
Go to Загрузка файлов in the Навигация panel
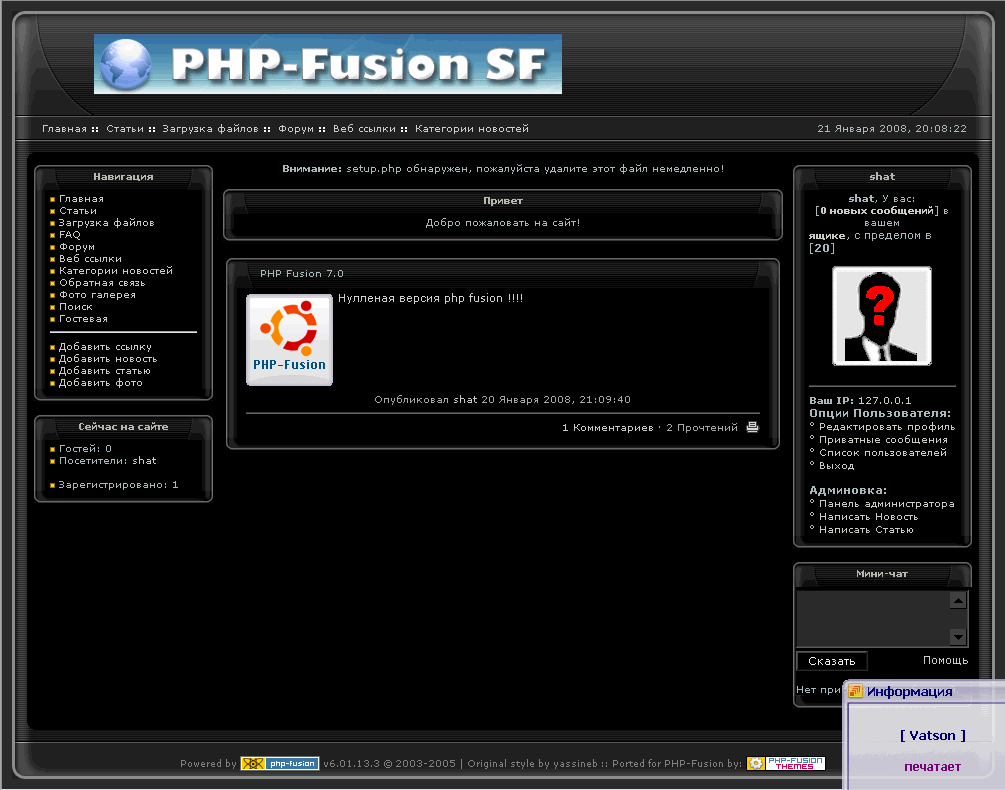click(107, 223)
